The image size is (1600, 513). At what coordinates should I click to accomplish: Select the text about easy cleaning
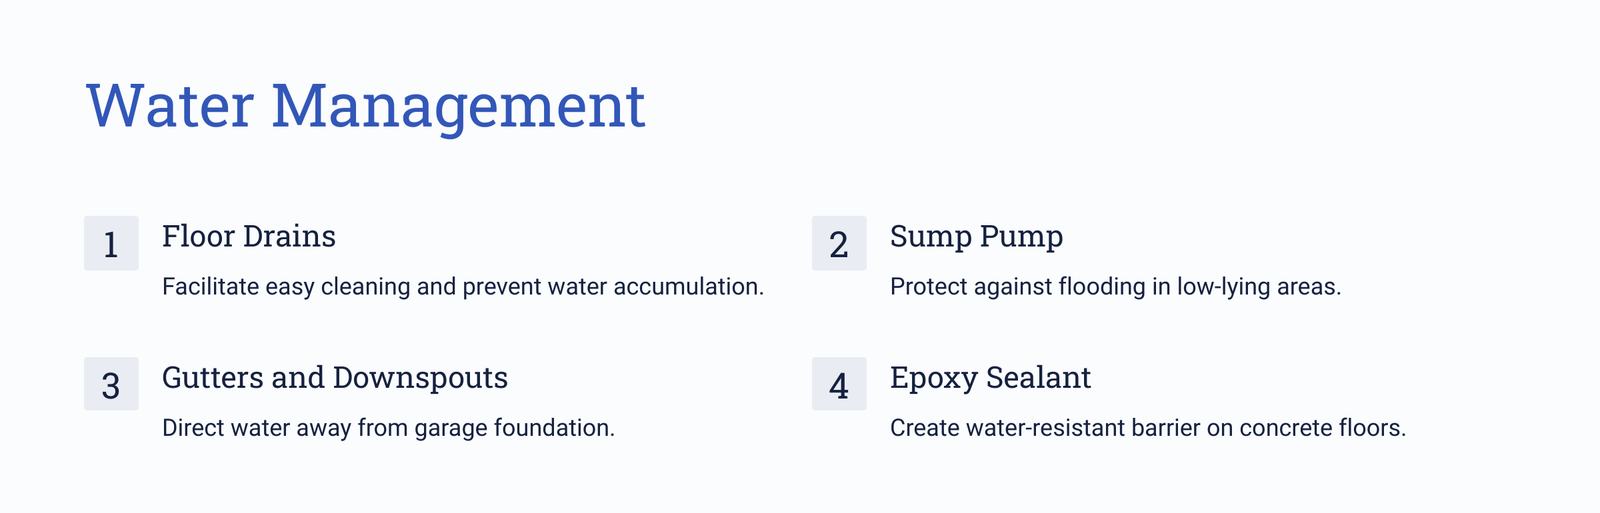463,287
